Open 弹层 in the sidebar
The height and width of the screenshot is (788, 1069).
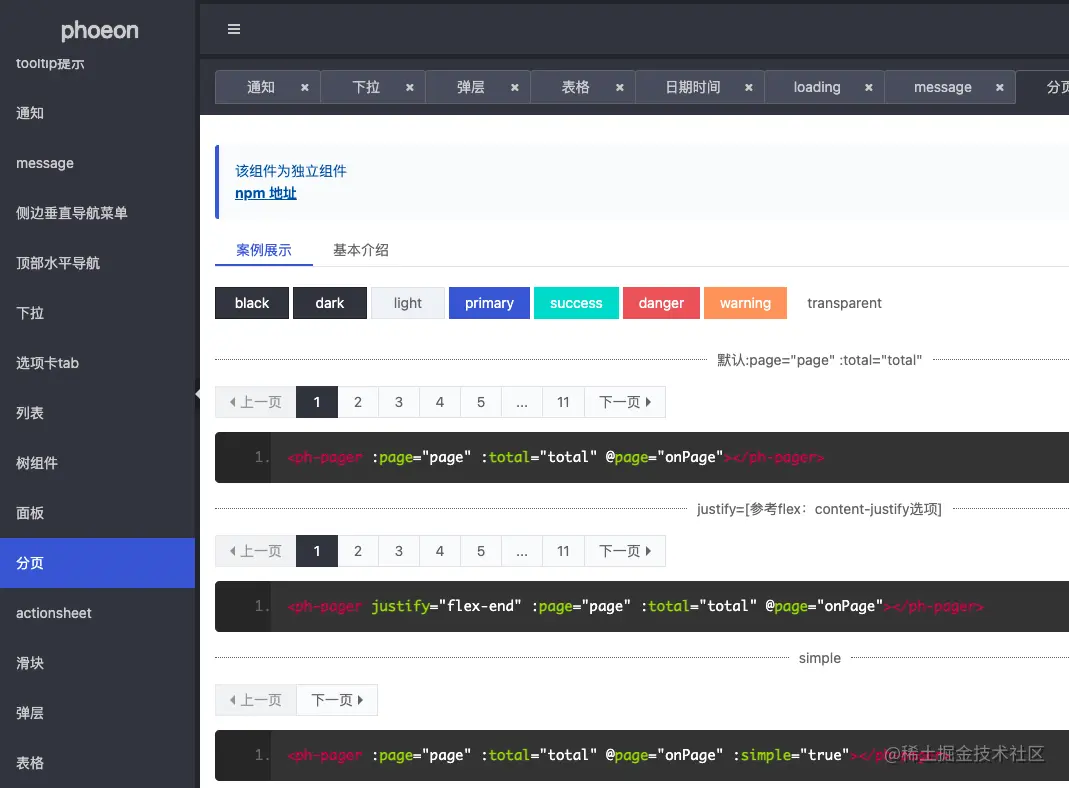click(97, 713)
